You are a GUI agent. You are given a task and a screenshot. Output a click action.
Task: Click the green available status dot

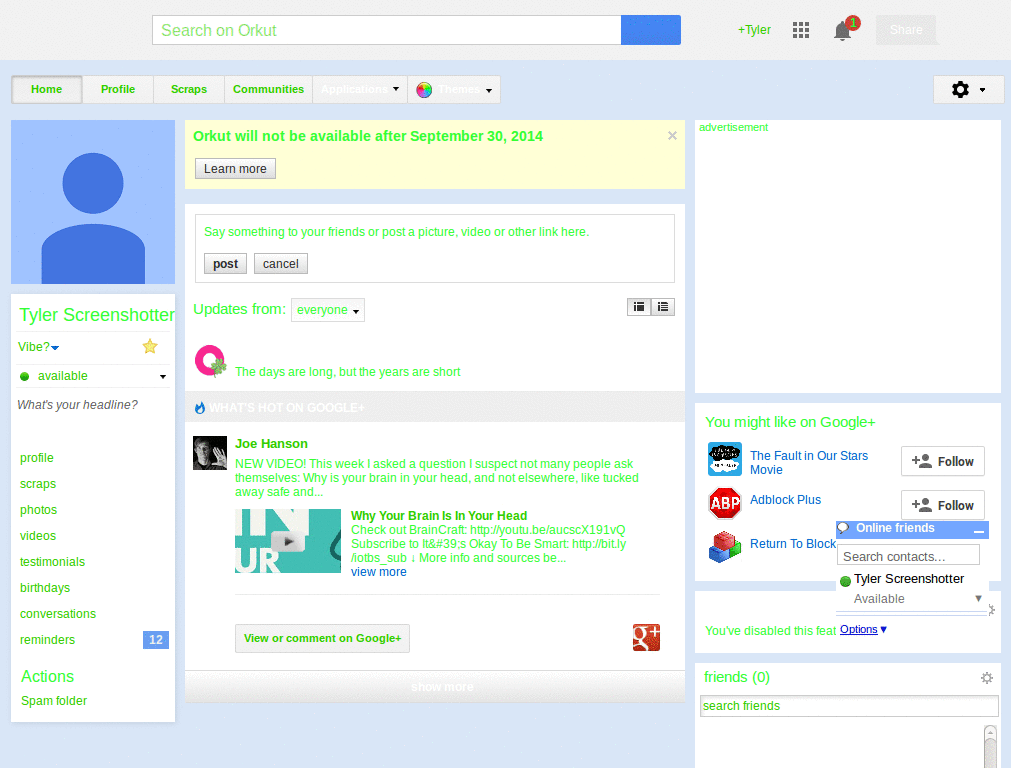pos(25,376)
